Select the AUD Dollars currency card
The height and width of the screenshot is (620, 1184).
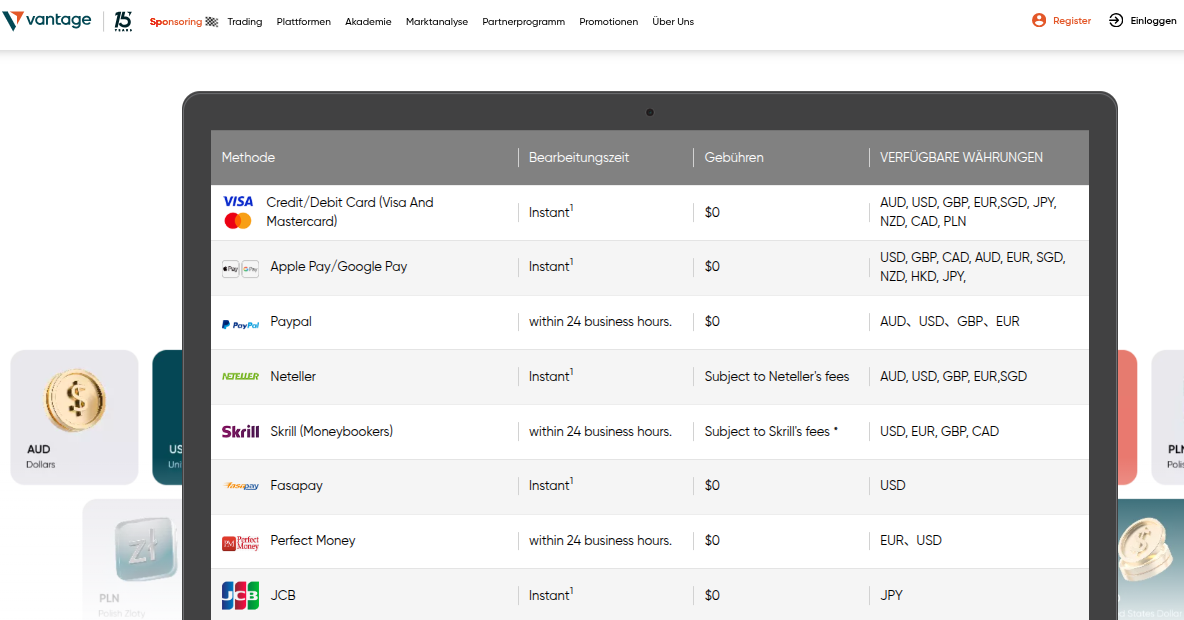coord(74,417)
